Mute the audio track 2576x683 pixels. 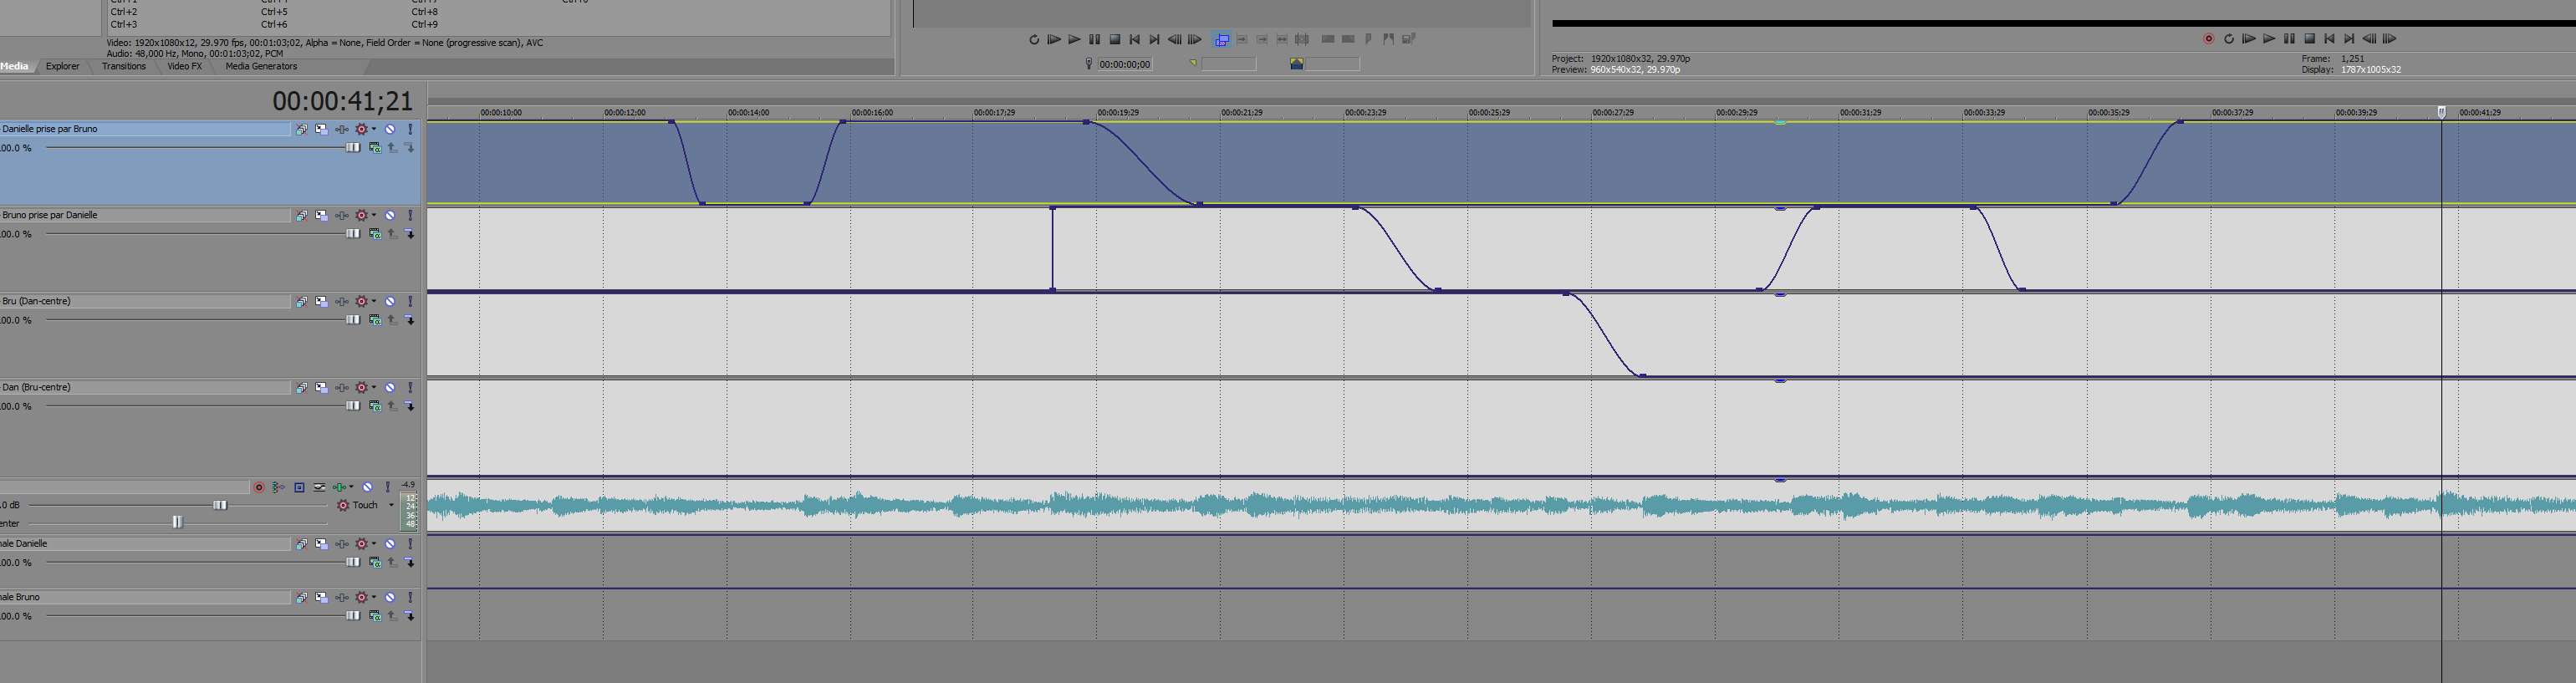pos(367,488)
